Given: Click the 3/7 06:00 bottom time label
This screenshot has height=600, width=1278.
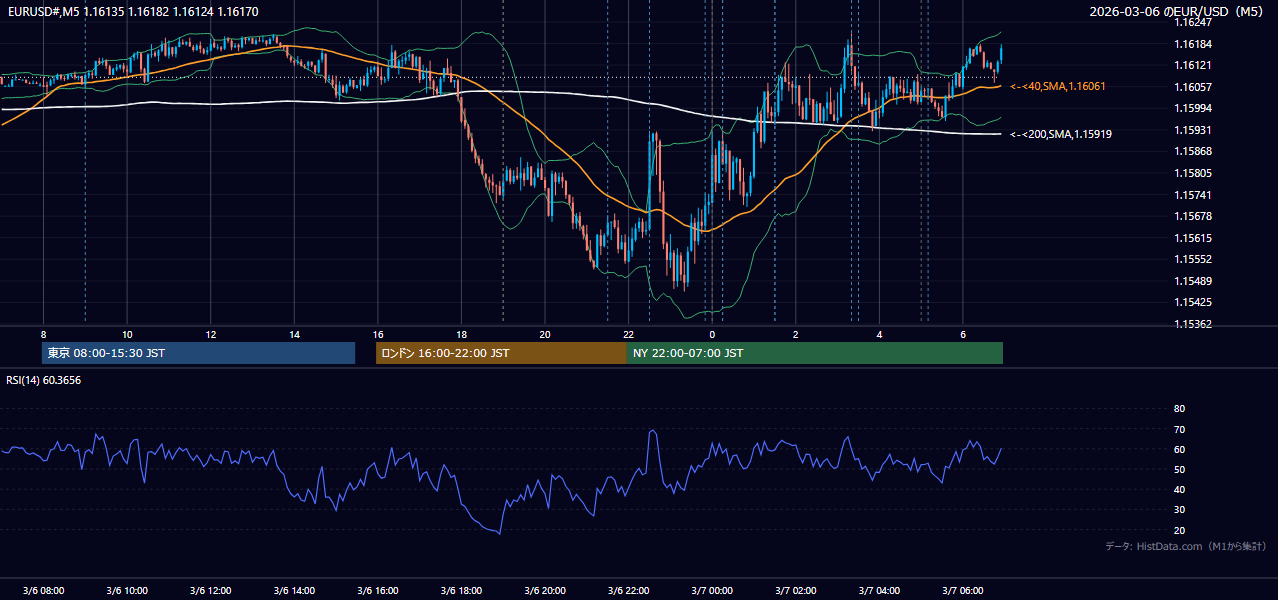Looking at the screenshot, I should pos(962,591).
